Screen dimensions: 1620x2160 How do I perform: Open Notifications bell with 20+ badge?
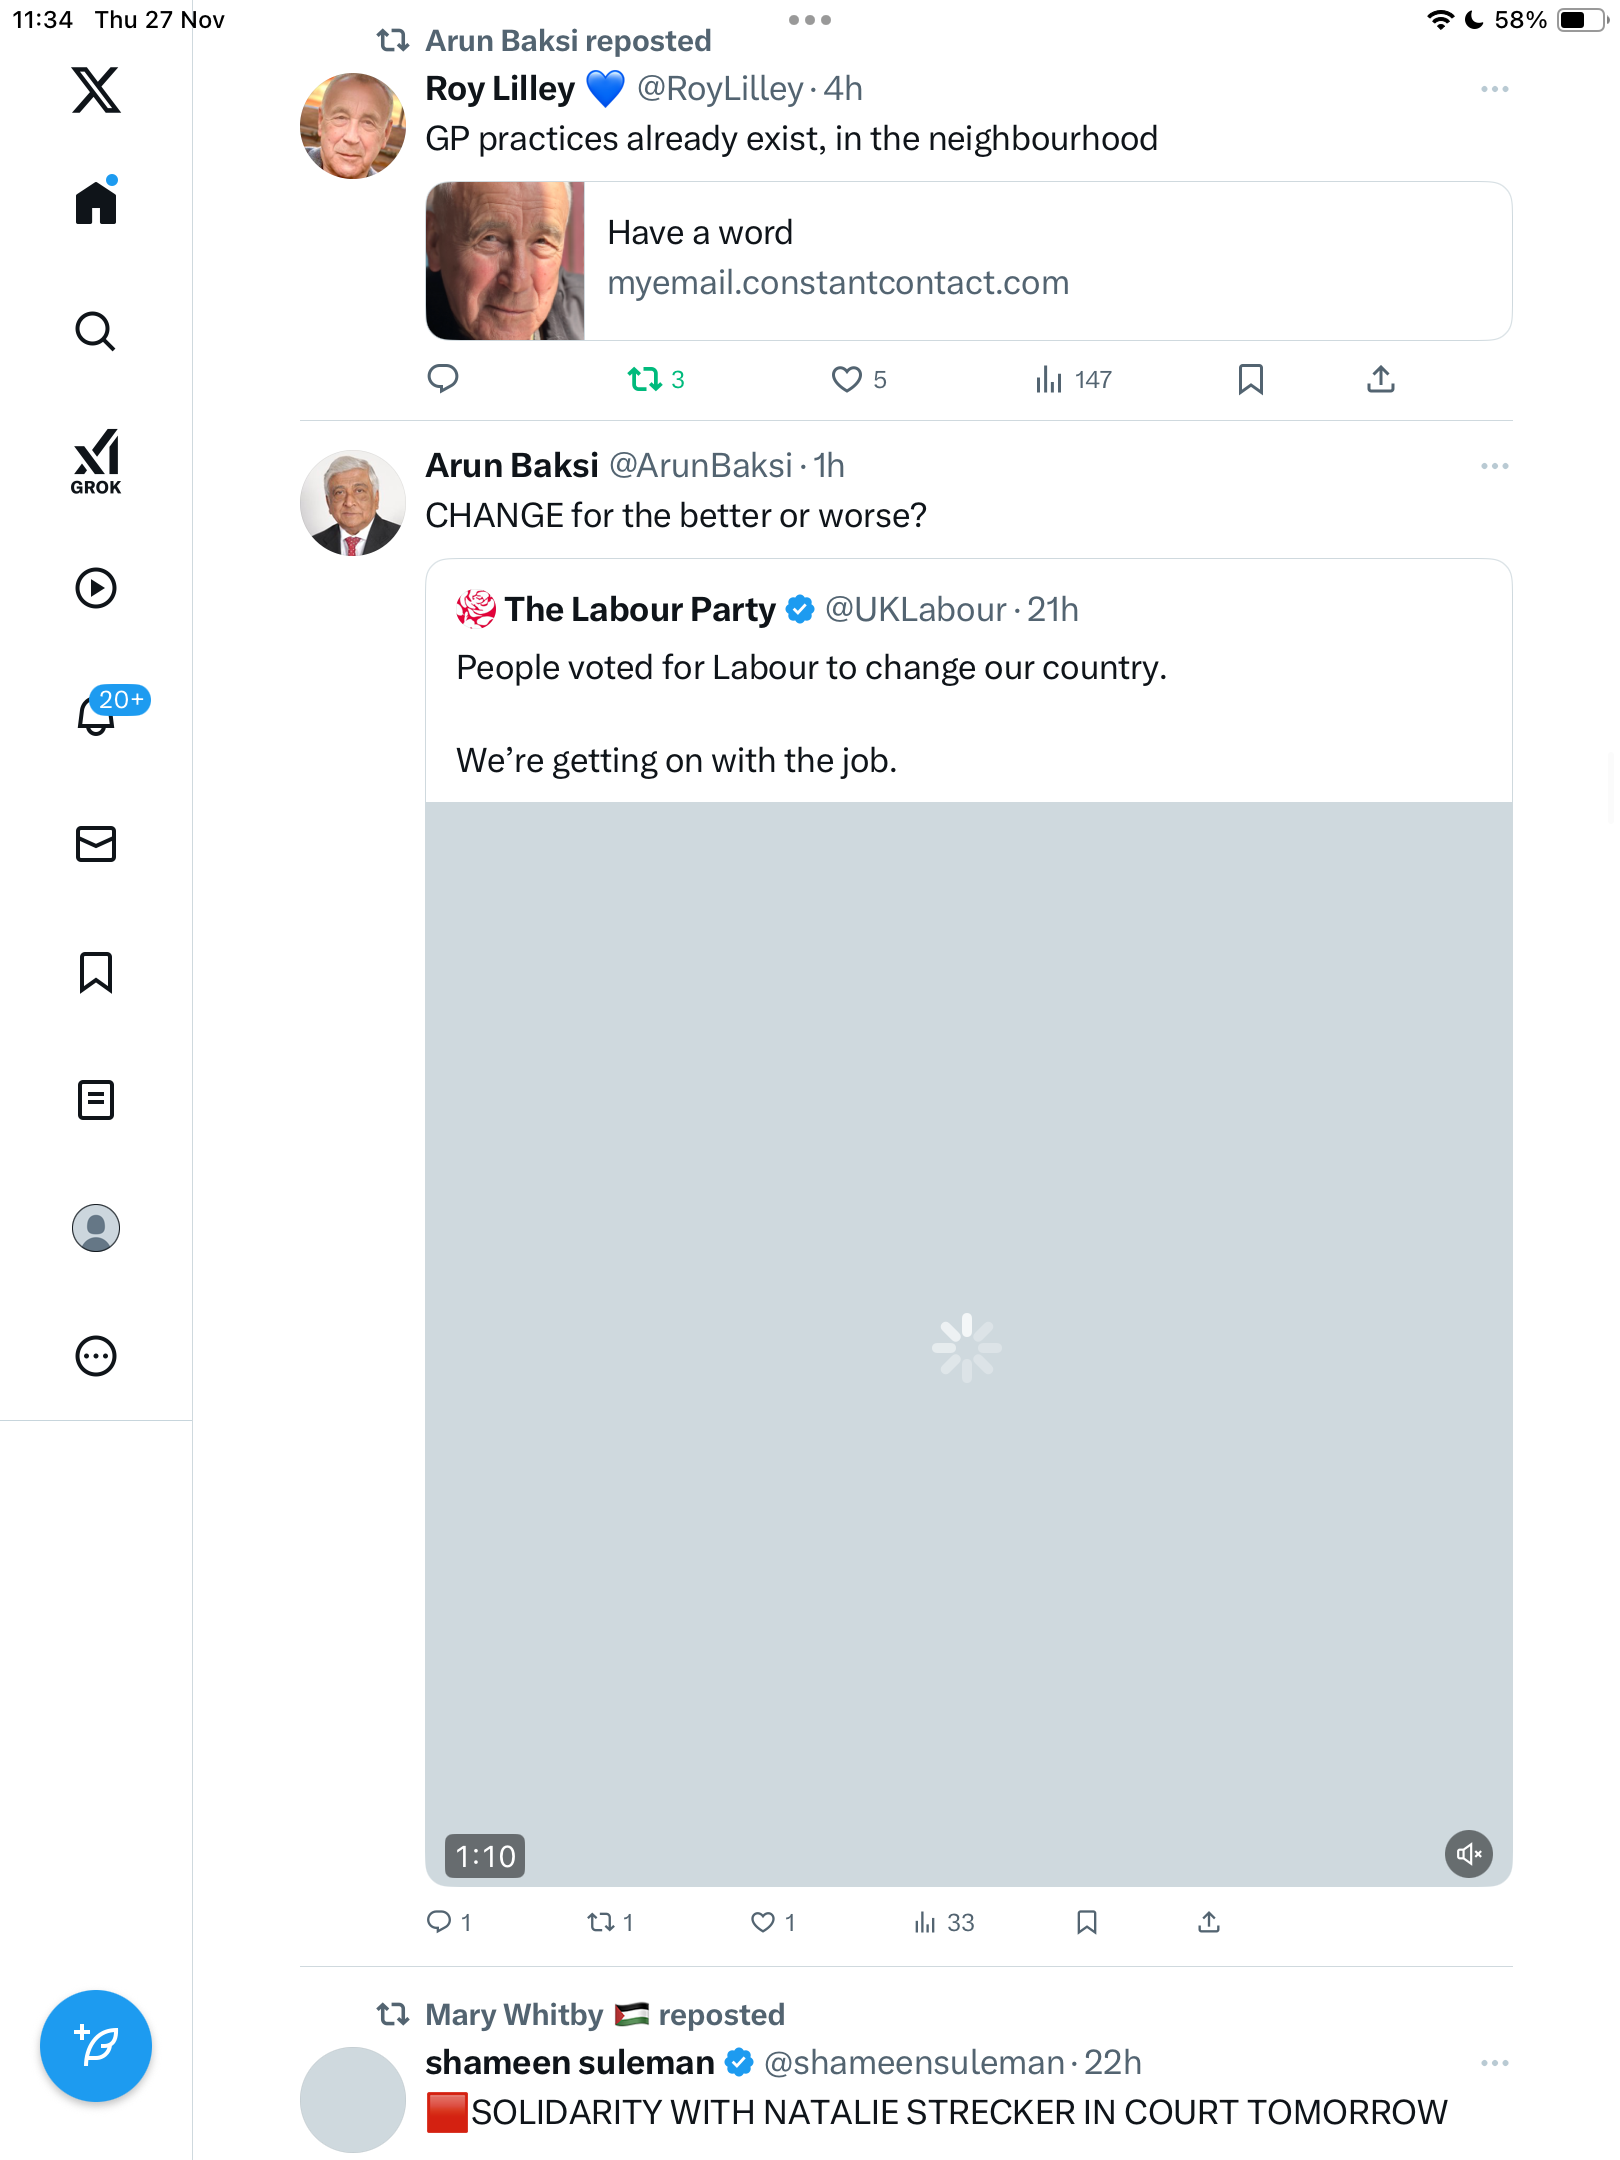point(98,714)
